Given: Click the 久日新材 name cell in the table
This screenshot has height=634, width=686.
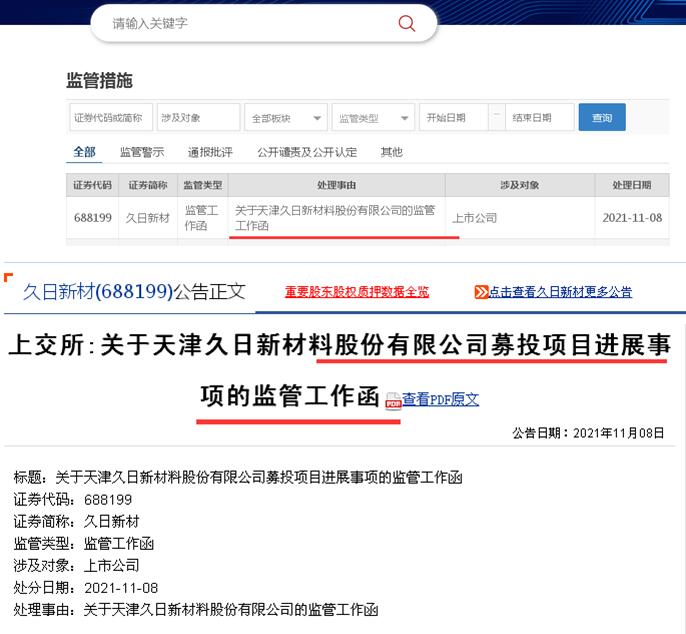Looking at the screenshot, I should click(x=147, y=217).
